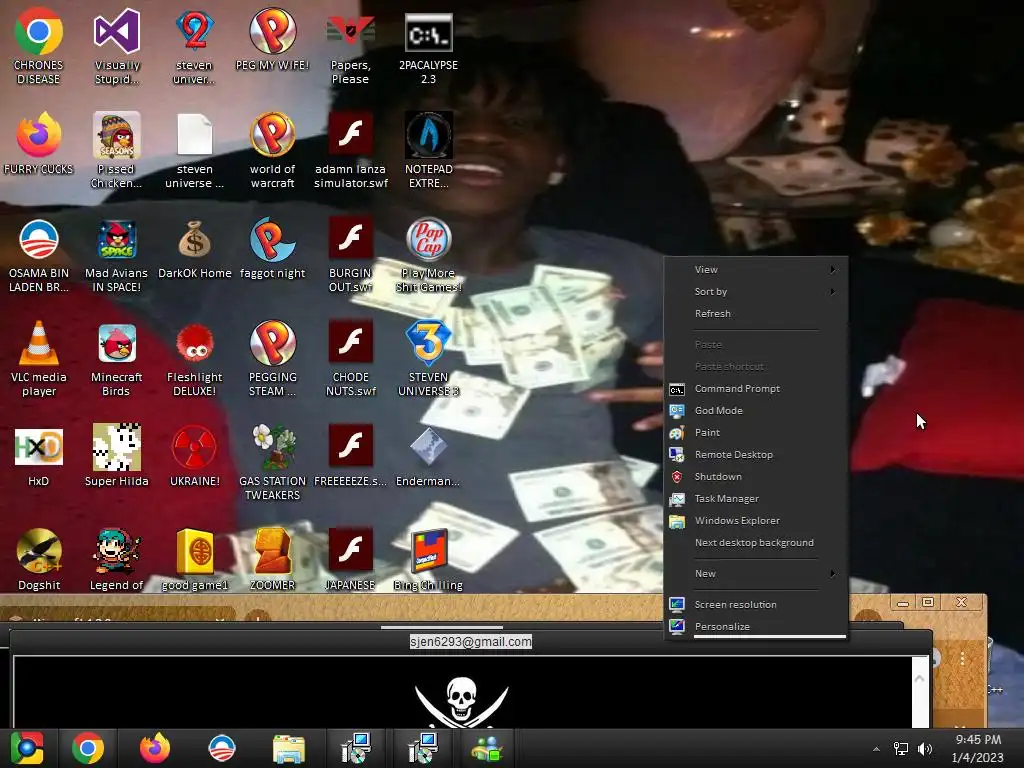Open the file explorer taskbar icon
This screenshot has width=1024, height=768.
point(288,748)
